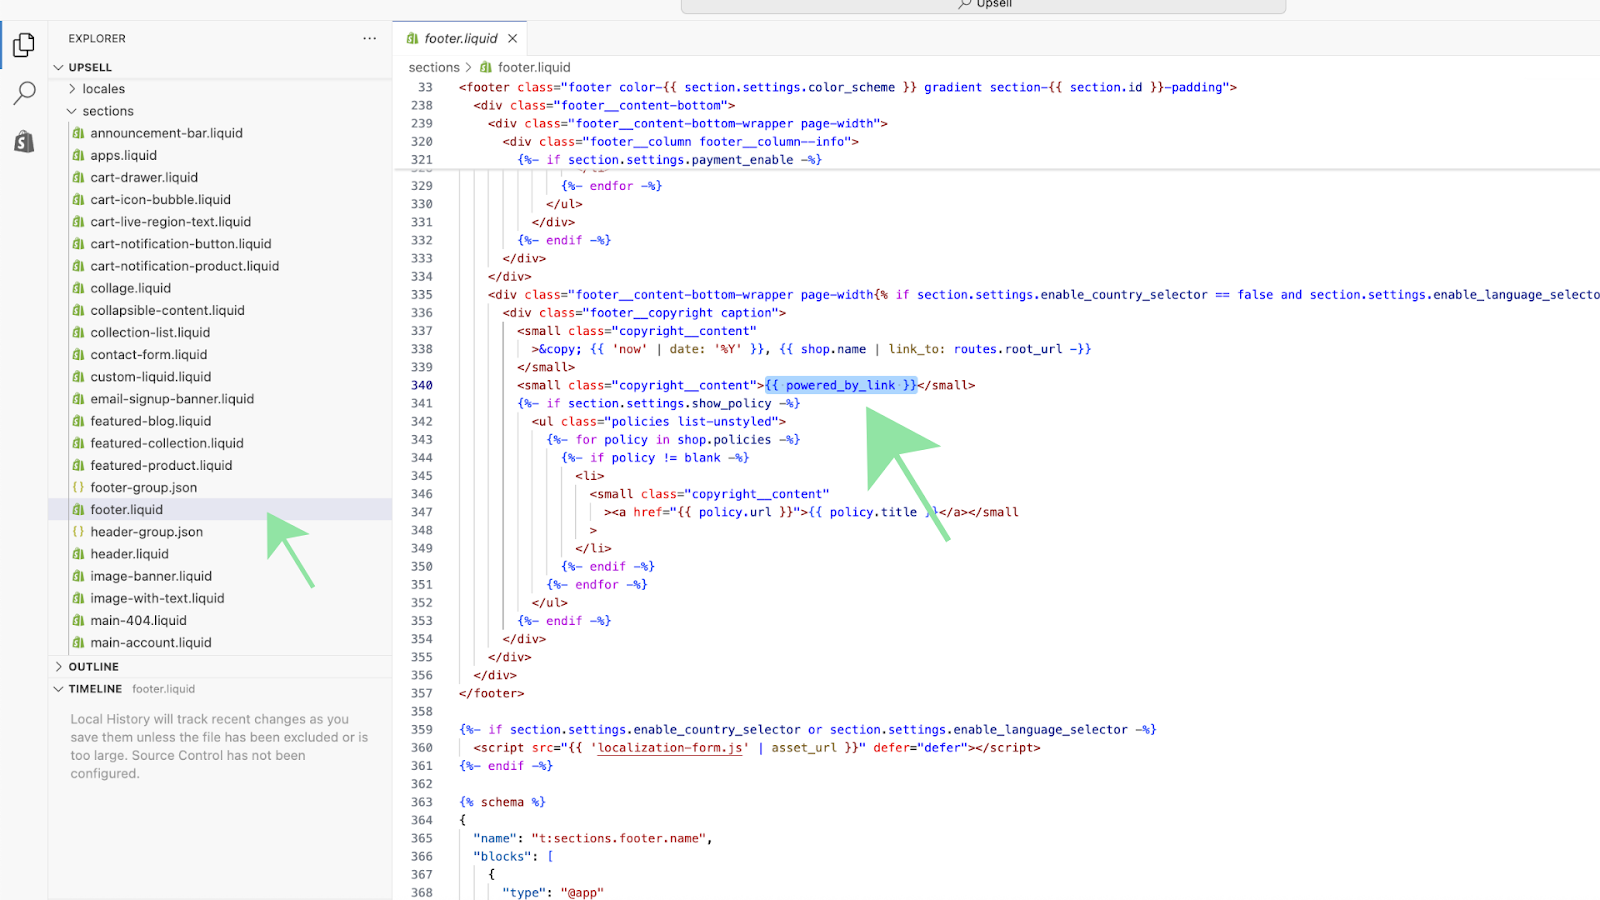Open announcement-bar.liquid from file tree
Screen dimensions: 1600x900
[x=166, y=133]
